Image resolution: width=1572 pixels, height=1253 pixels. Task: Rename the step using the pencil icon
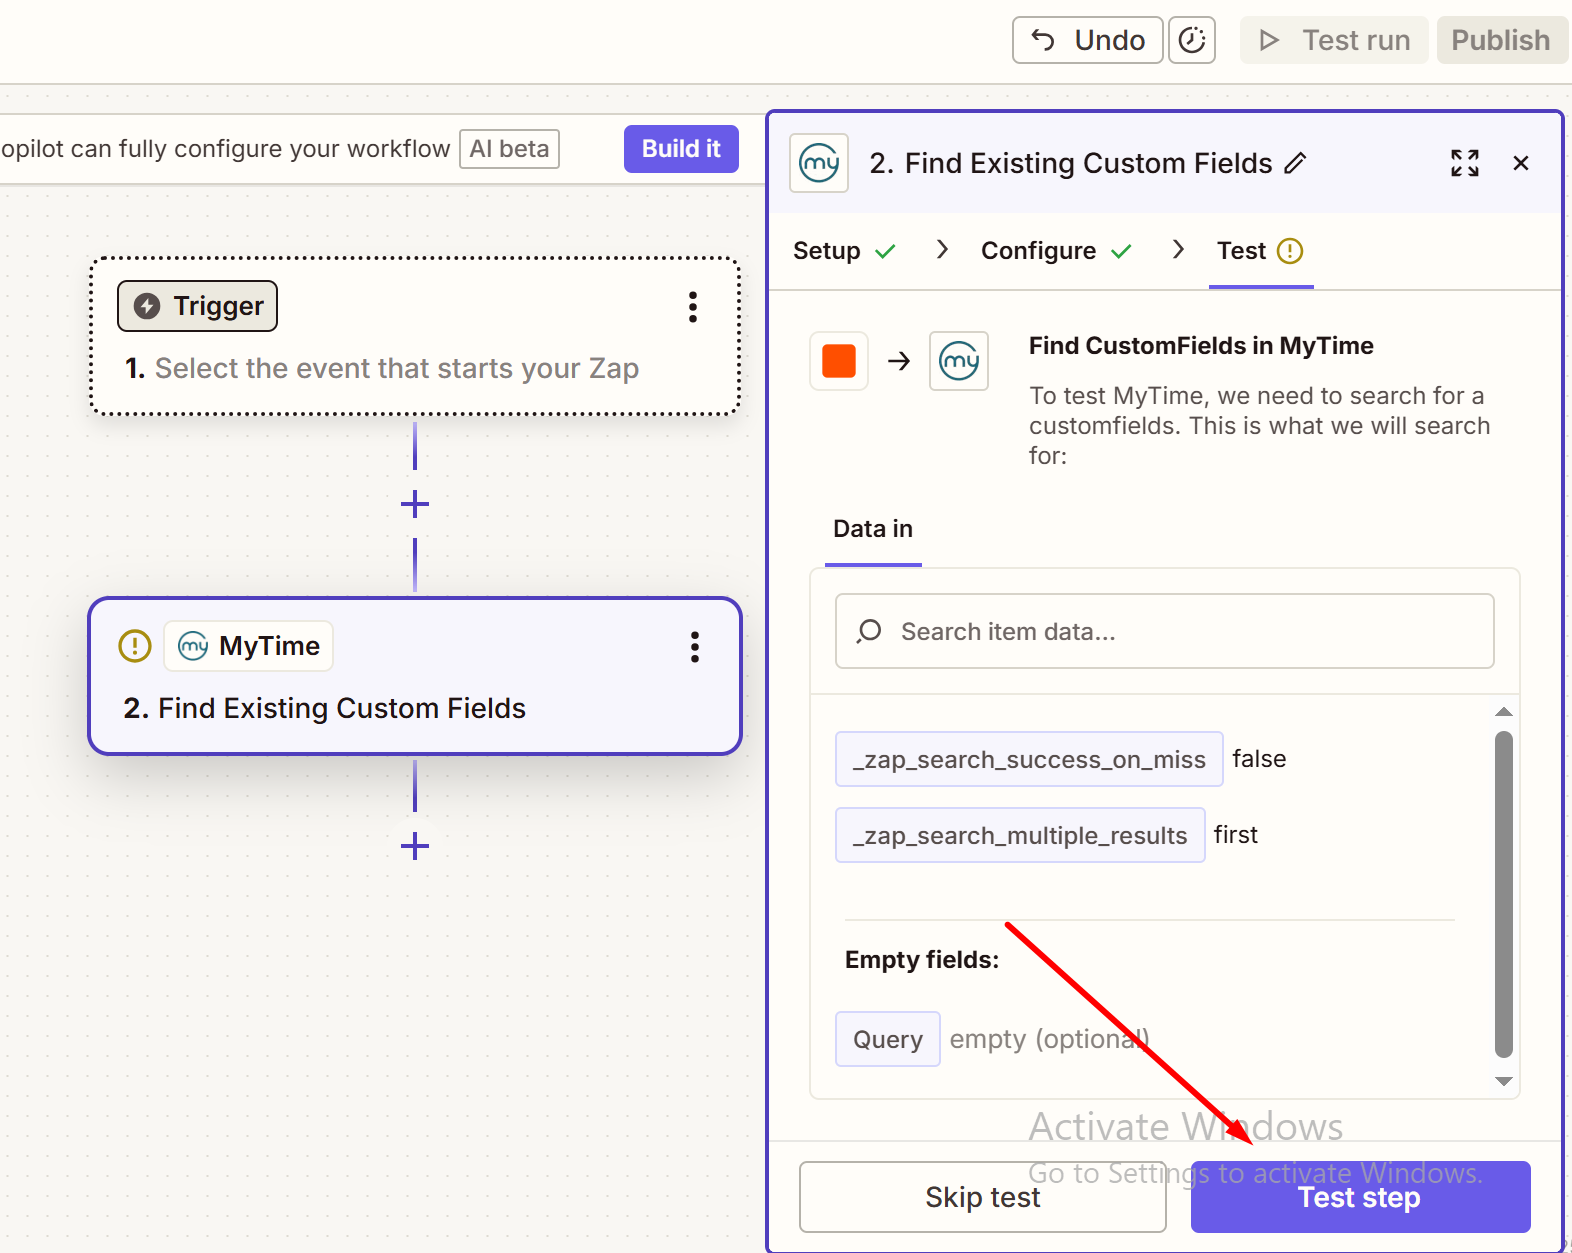click(1295, 163)
